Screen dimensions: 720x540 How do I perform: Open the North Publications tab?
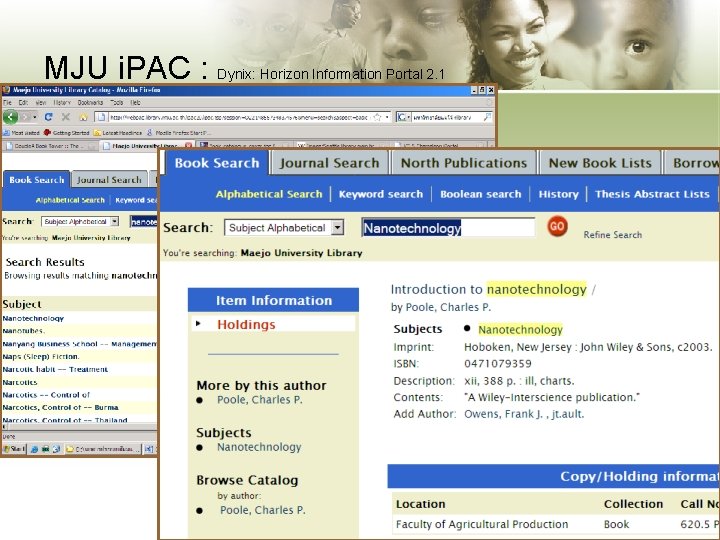pyautogui.click(x=464, y=163)
